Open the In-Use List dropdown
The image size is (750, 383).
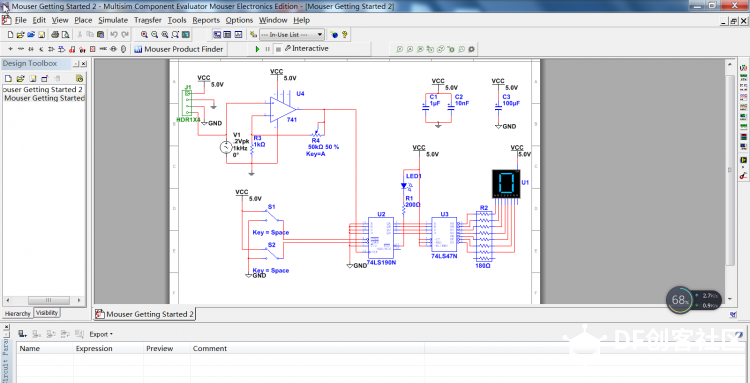point(291,34)
